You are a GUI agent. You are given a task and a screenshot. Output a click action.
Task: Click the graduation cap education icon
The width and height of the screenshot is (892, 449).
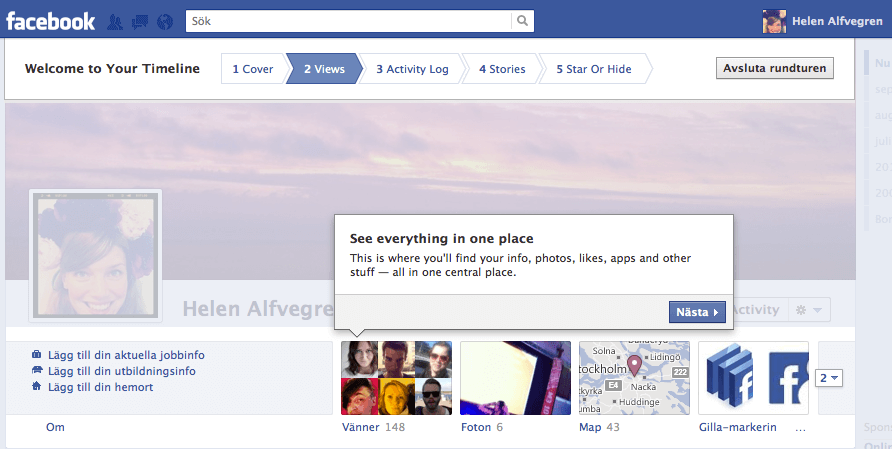pos(37,370)
